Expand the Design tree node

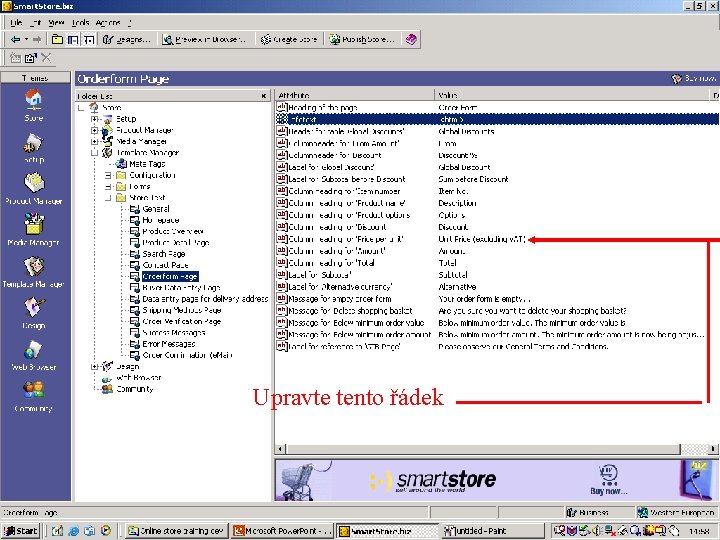(x=94, y=366)
